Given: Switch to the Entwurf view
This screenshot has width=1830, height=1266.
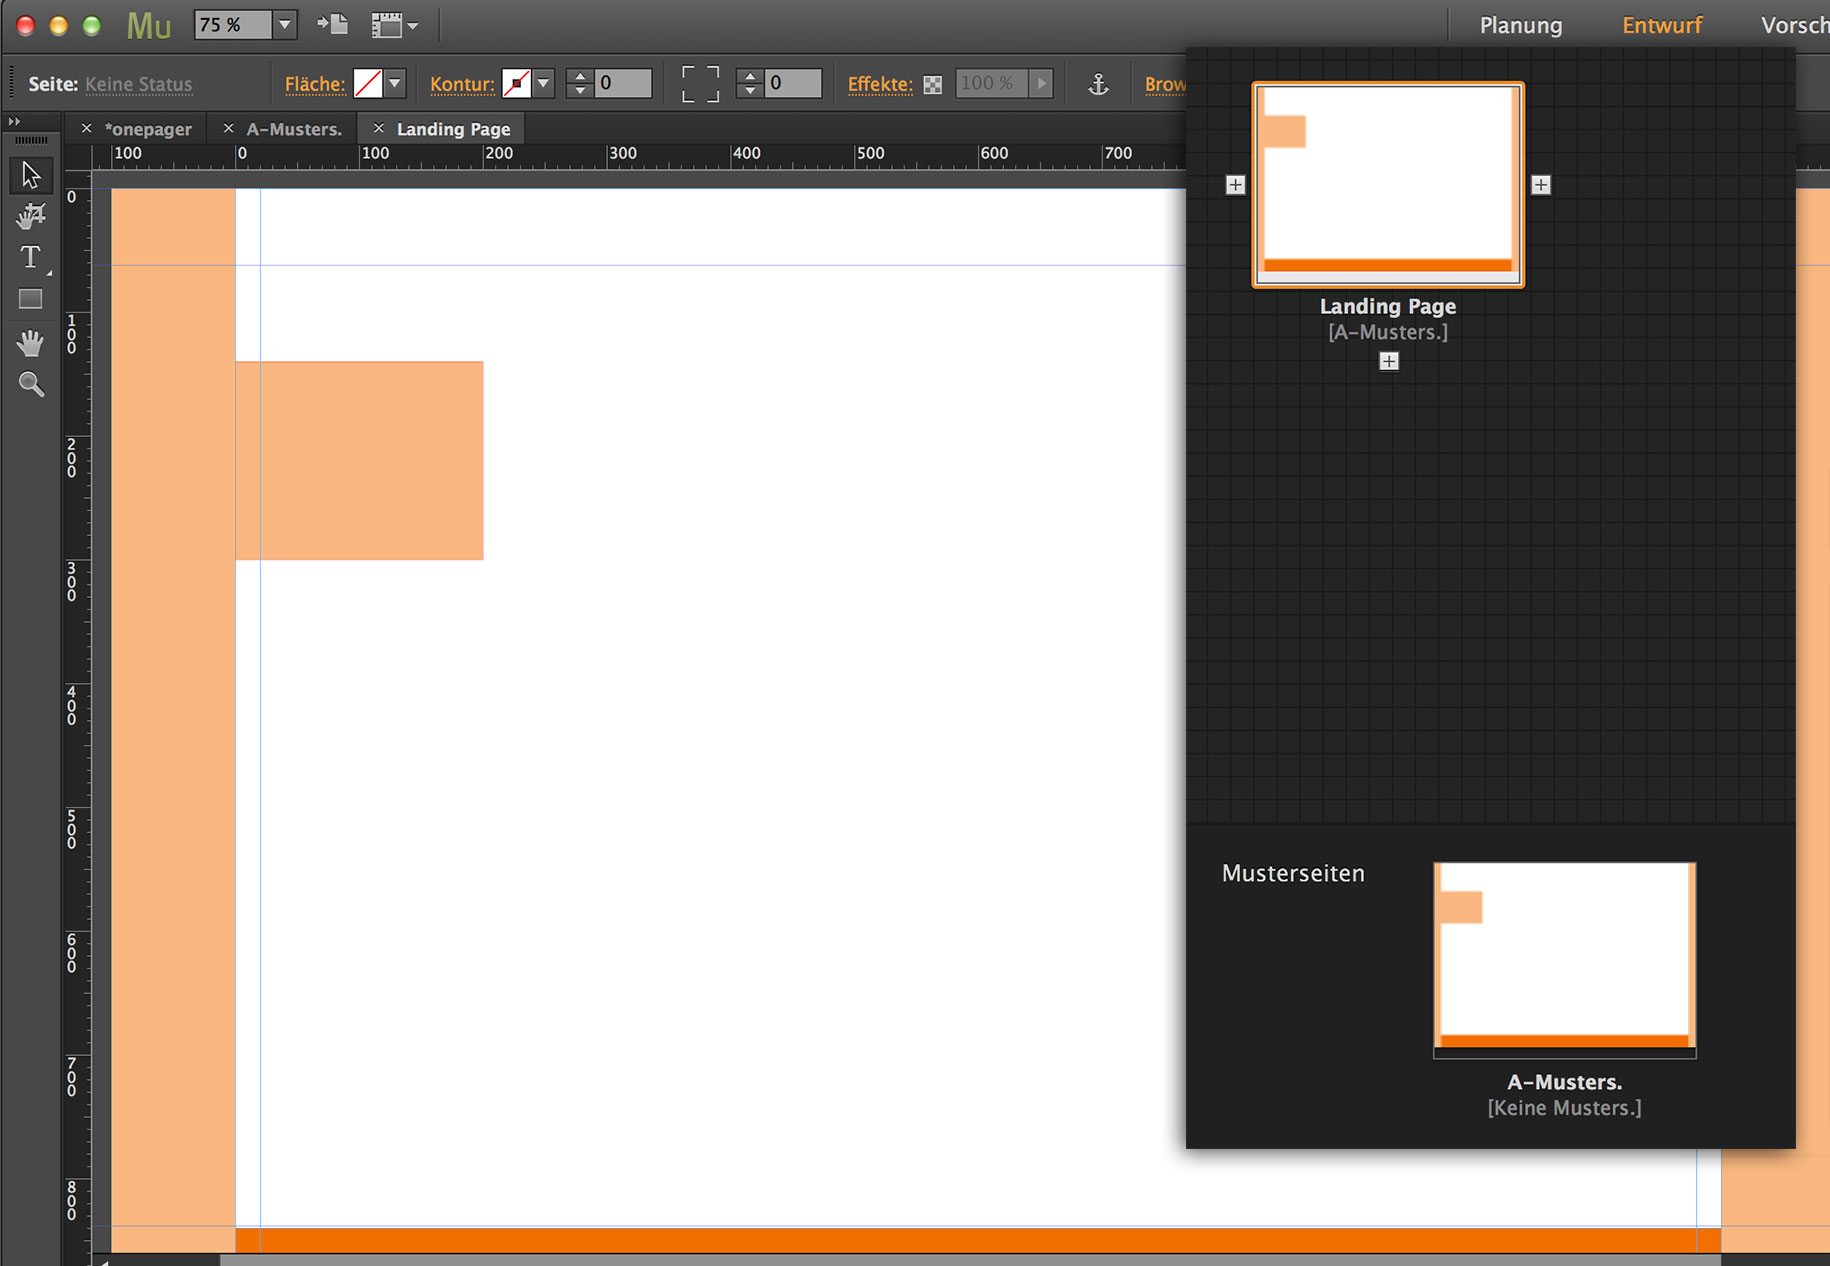Looking at the screenshot, I should 1662,26.
